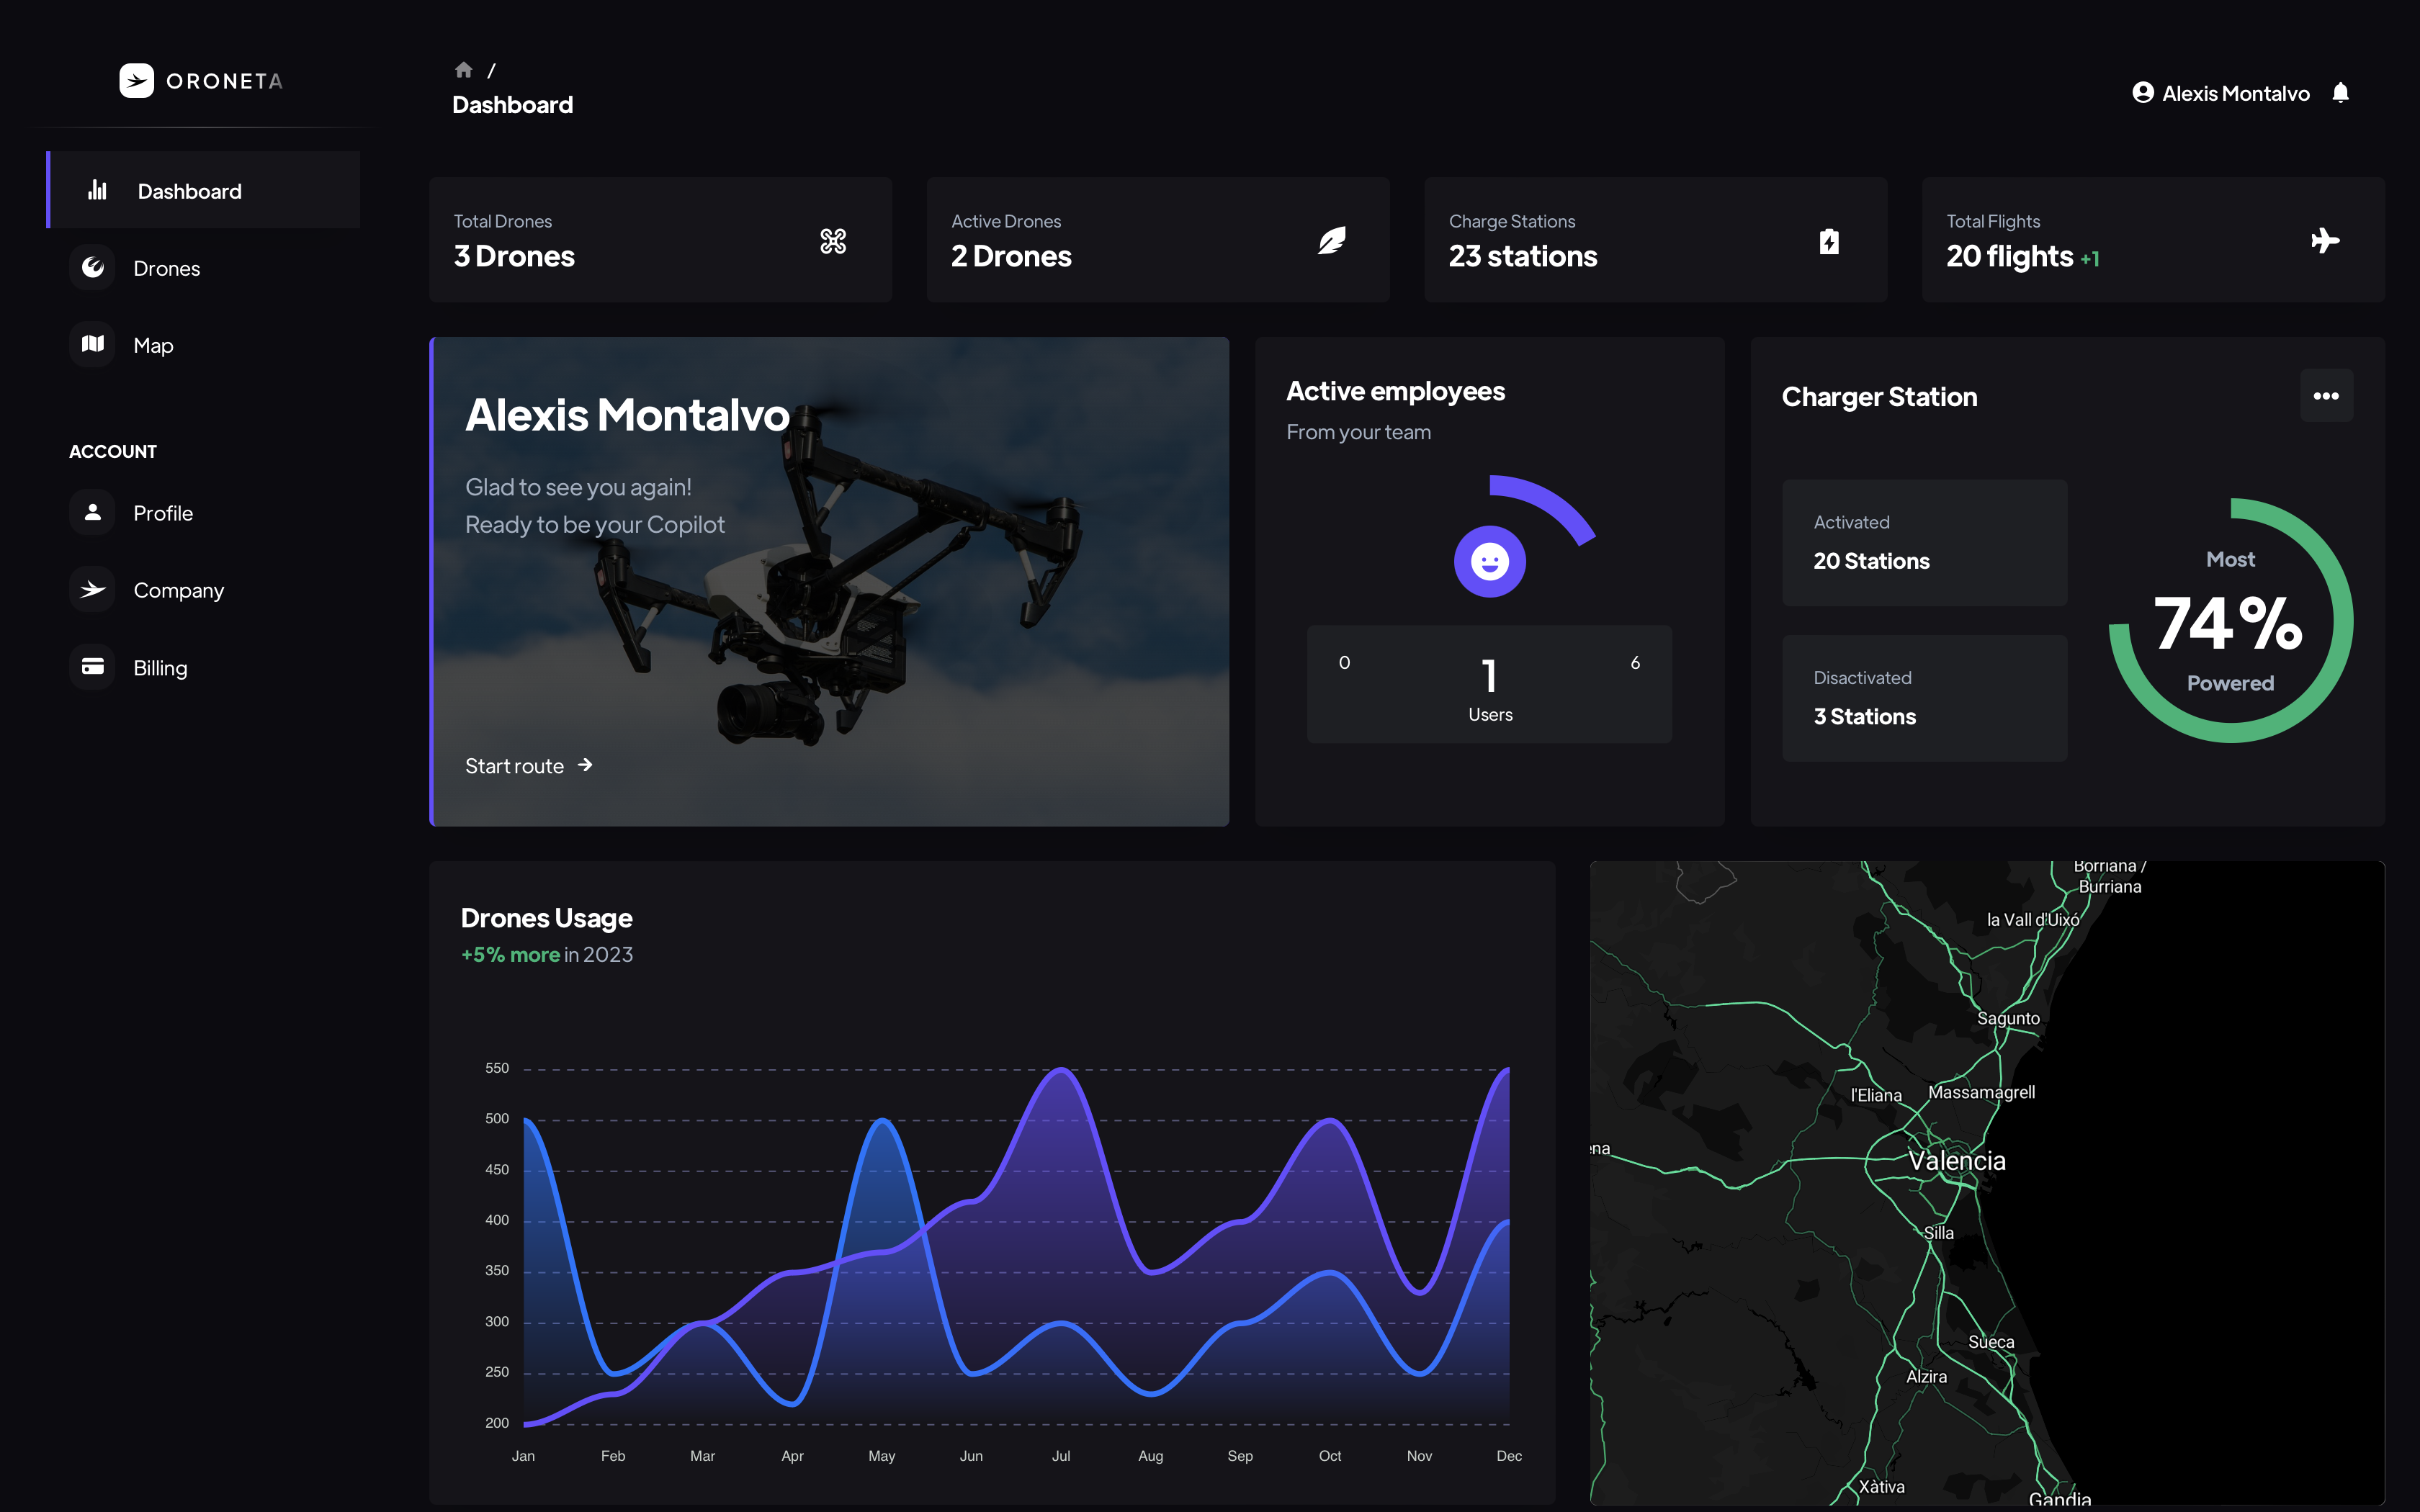Click the user avatar icon next to Alexis Montalvo
The image size is (2420, 1512).
point(2142,93)
